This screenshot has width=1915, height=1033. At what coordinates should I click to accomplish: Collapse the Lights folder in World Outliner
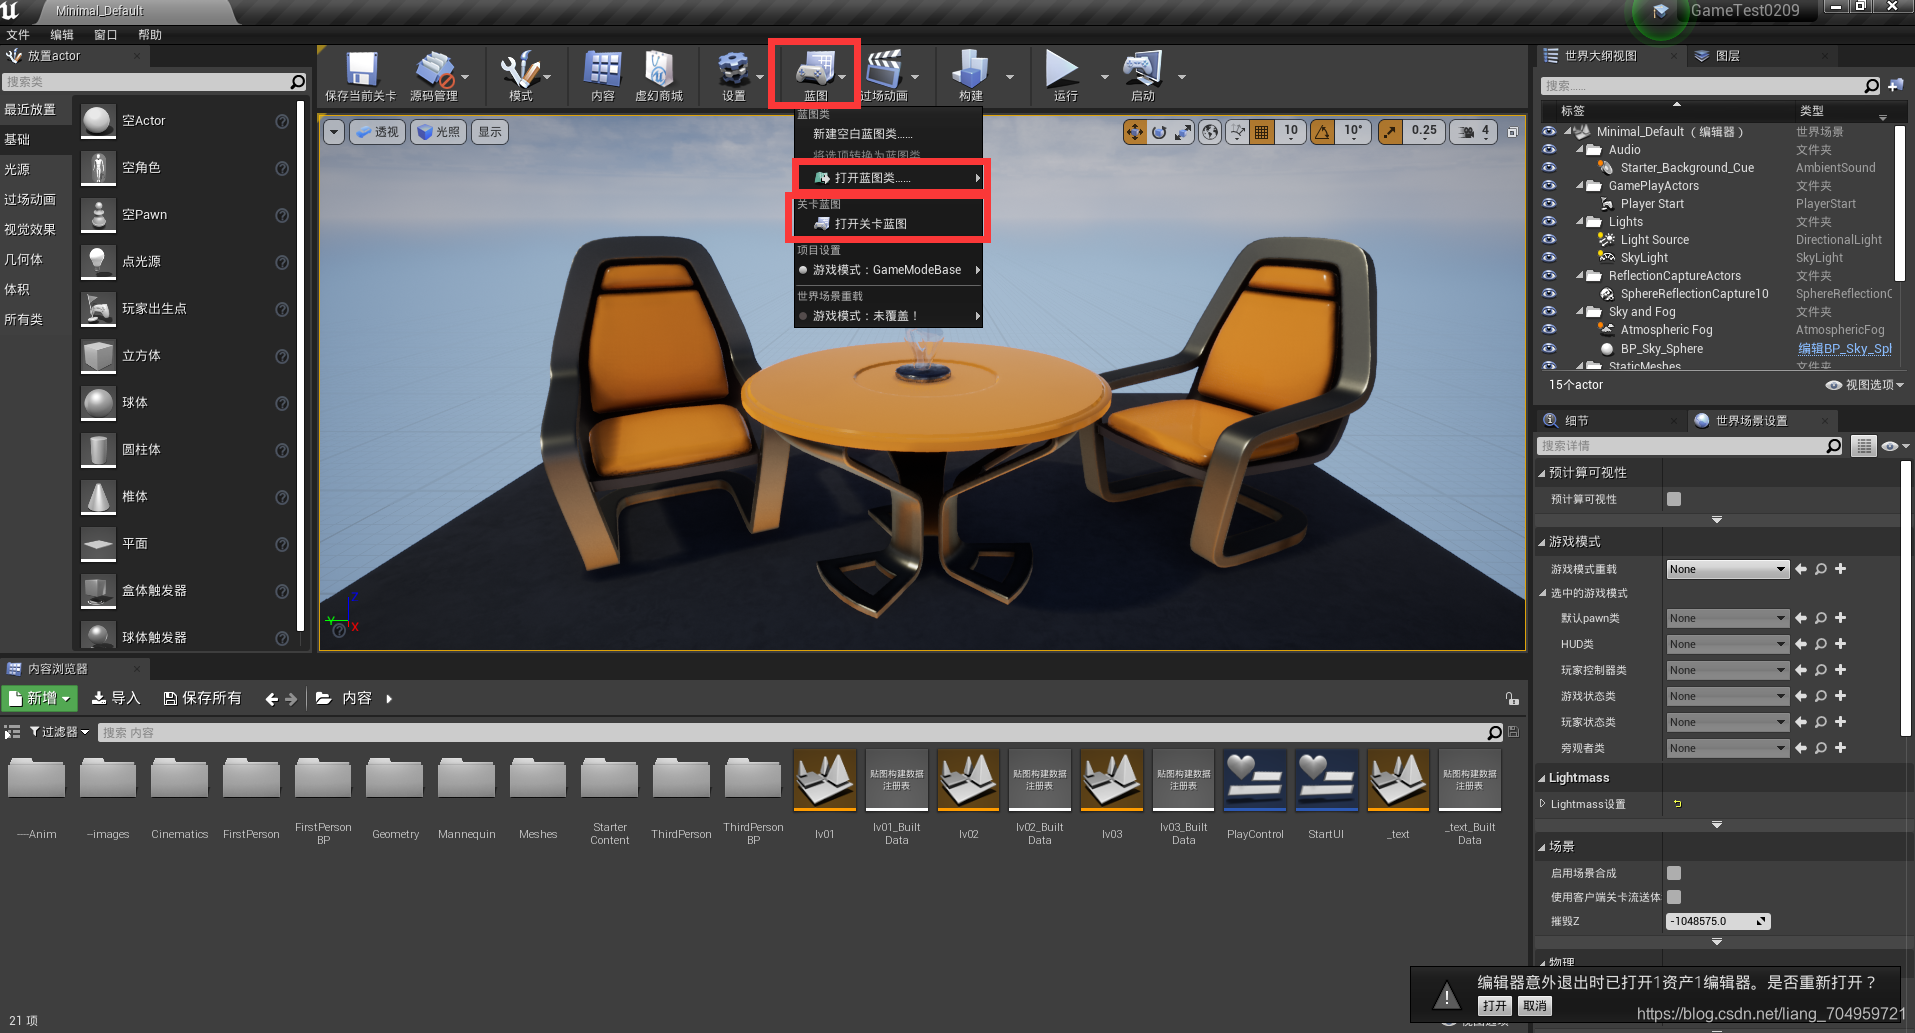(x=1581, y=221)
